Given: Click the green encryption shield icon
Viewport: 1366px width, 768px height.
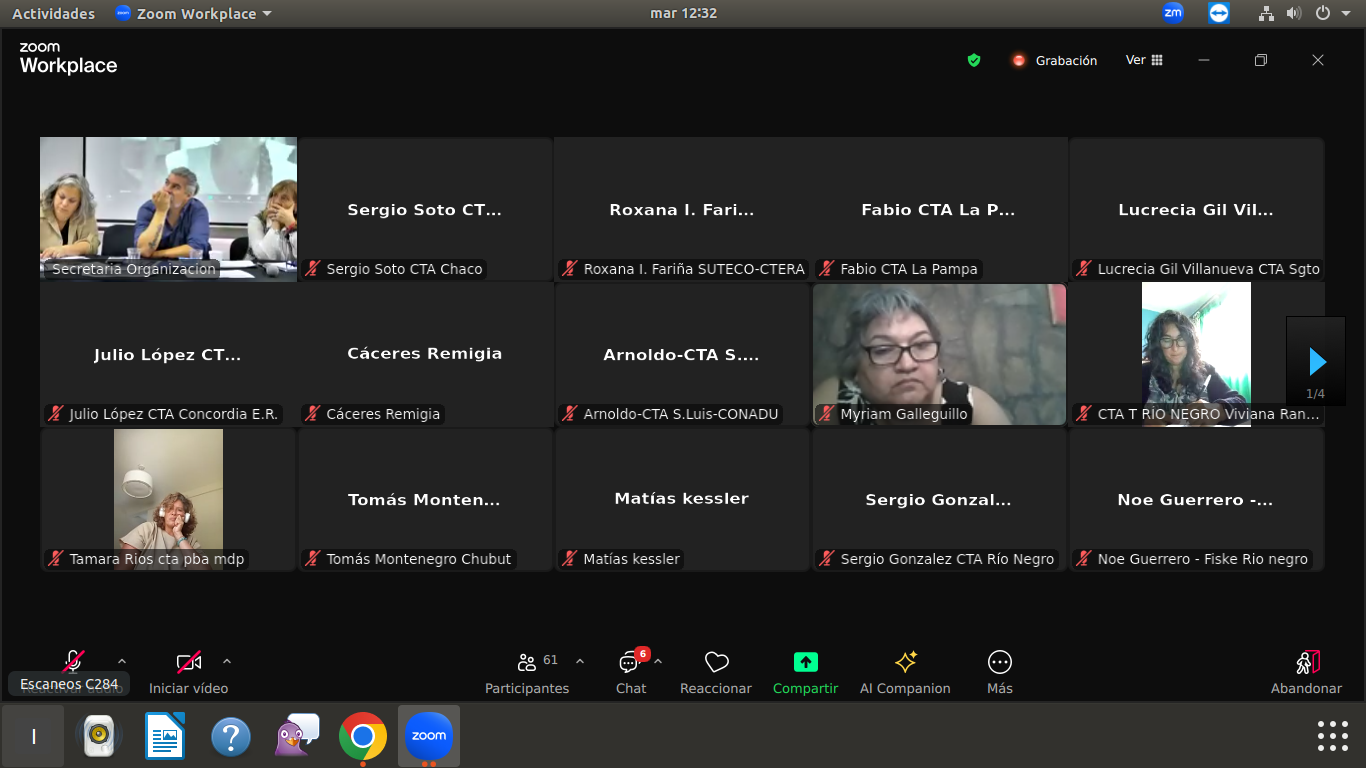Looking at the screenshot, I should click(974, 60).
